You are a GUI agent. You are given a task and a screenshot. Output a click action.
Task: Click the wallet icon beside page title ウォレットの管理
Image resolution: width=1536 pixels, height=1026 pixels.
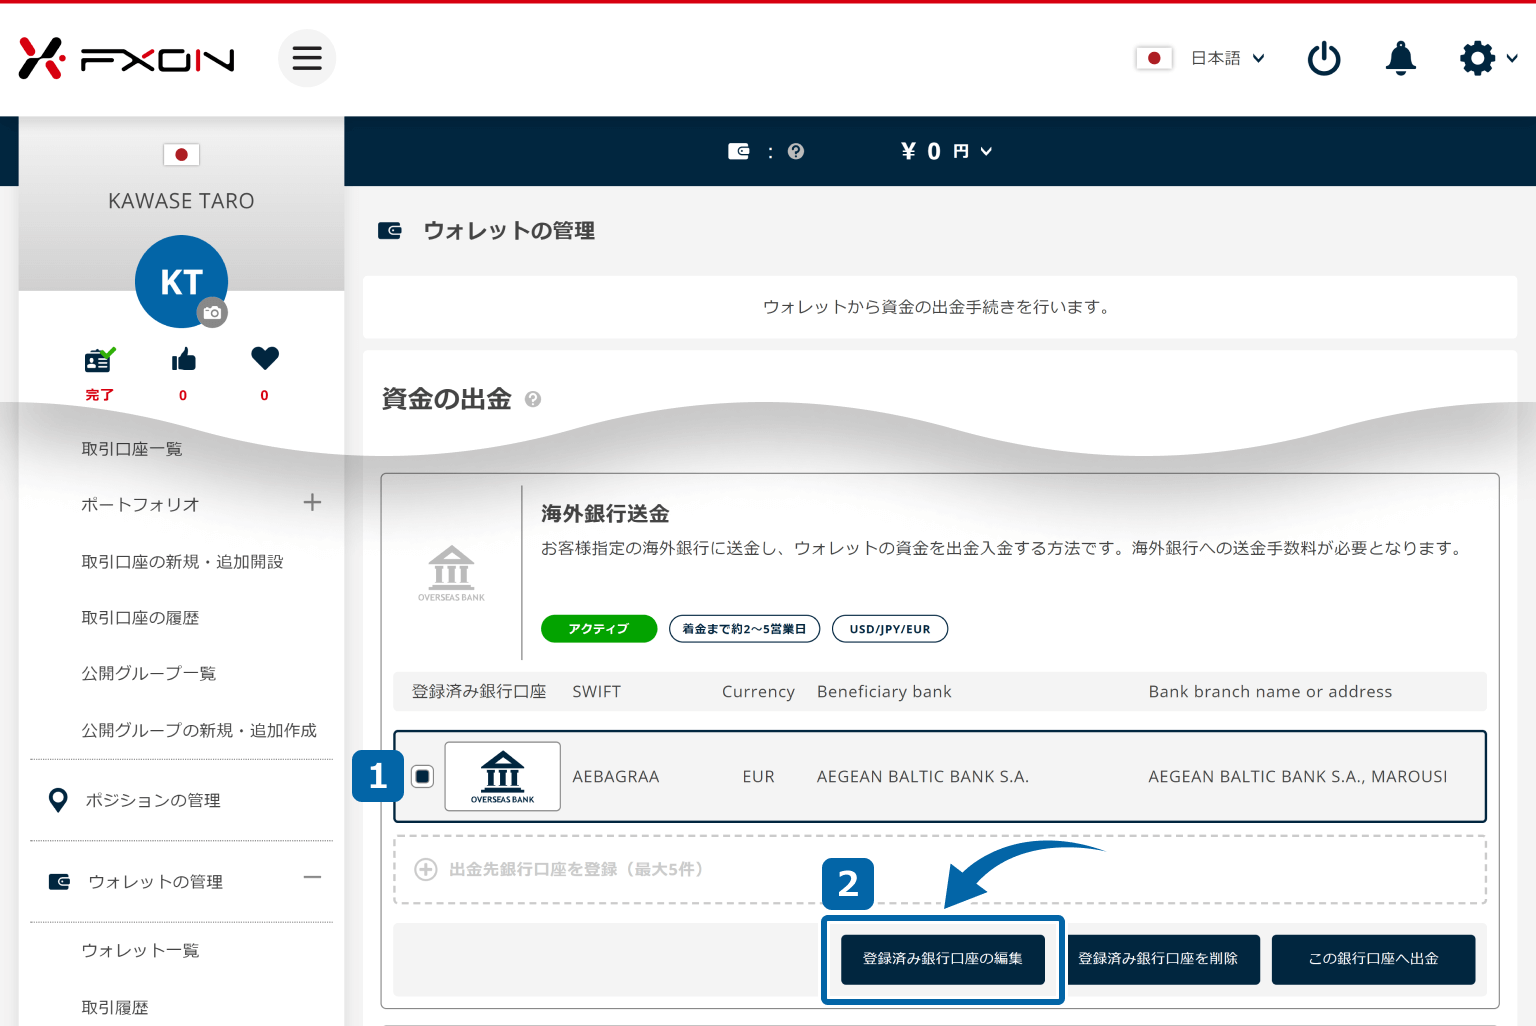pos(390,231)
